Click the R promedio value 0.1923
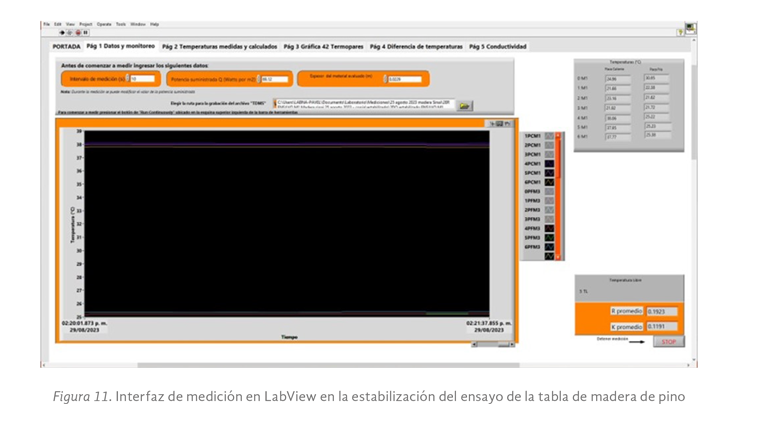The height and width of the screenshot is (428, 761). click(x=662, y=312)
